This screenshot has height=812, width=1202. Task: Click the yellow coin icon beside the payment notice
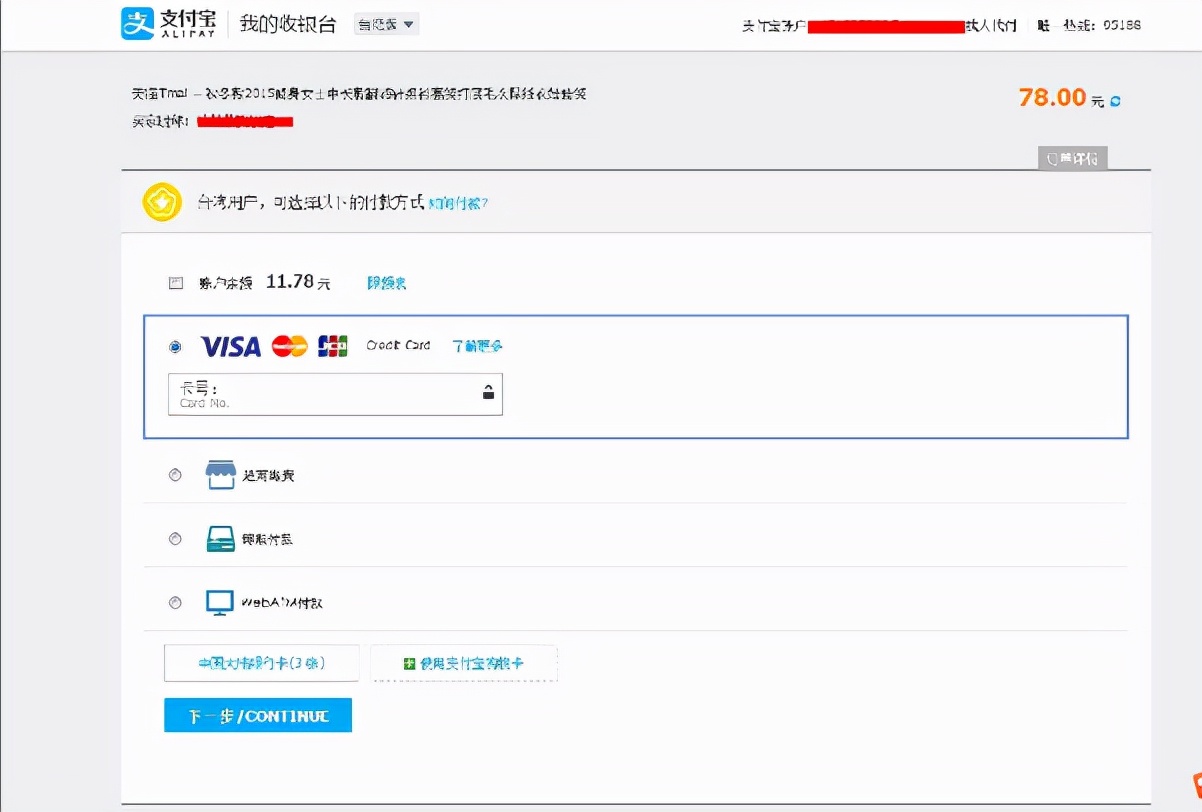click(x=161, y=201)
